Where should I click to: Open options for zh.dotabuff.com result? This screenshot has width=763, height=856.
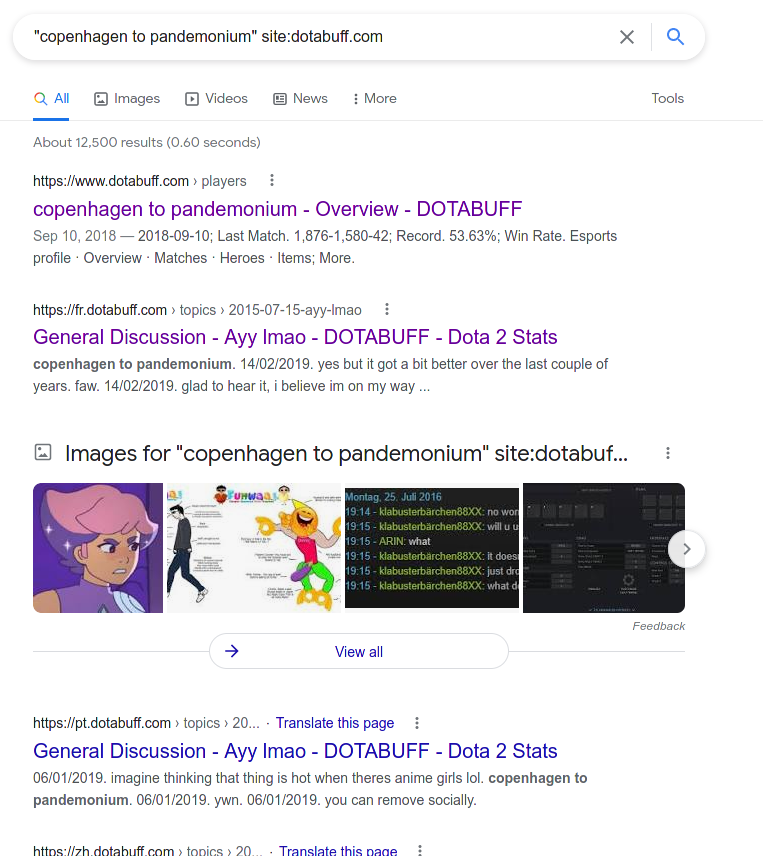pos(420,849)
